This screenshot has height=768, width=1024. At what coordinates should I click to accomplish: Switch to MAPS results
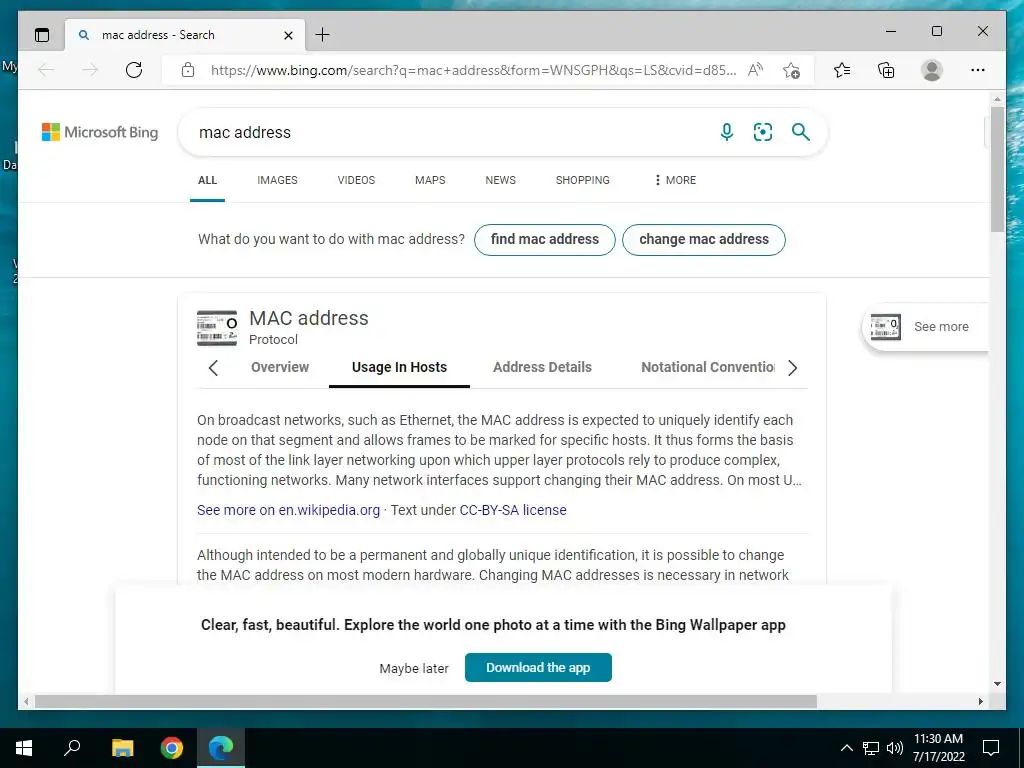tap(430, 180)
